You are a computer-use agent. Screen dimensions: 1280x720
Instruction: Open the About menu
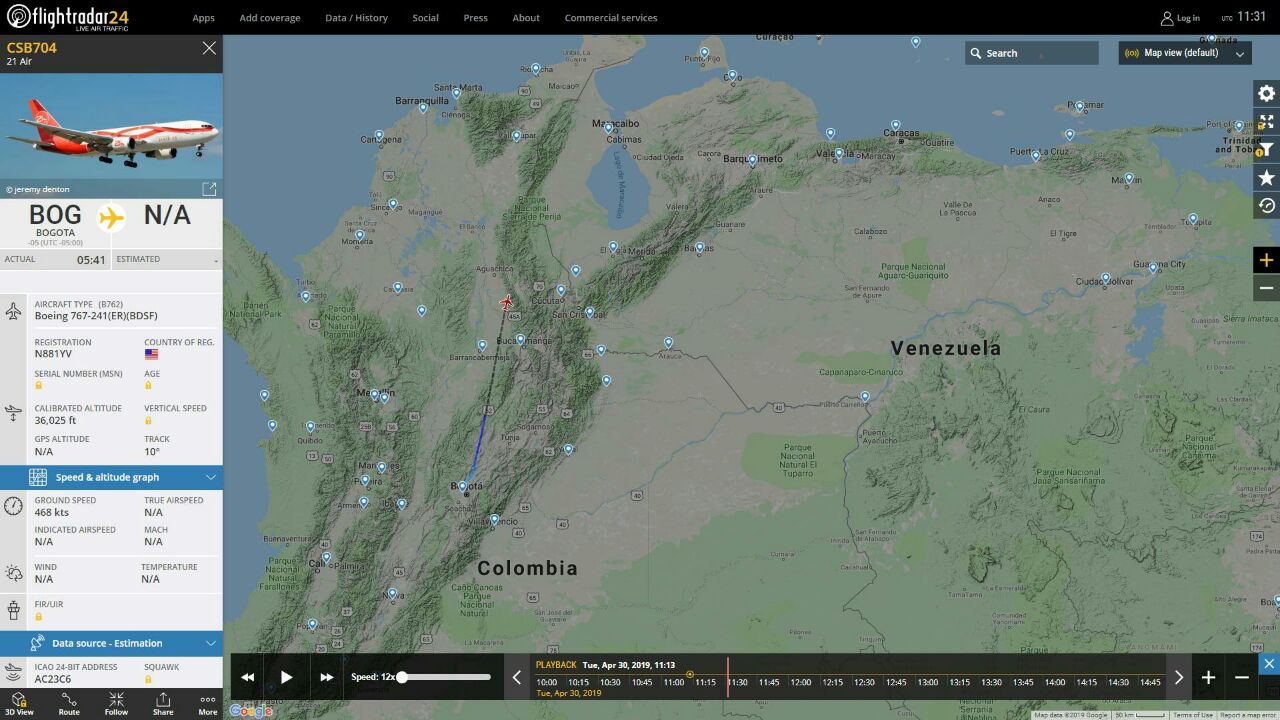click(526, 18)
